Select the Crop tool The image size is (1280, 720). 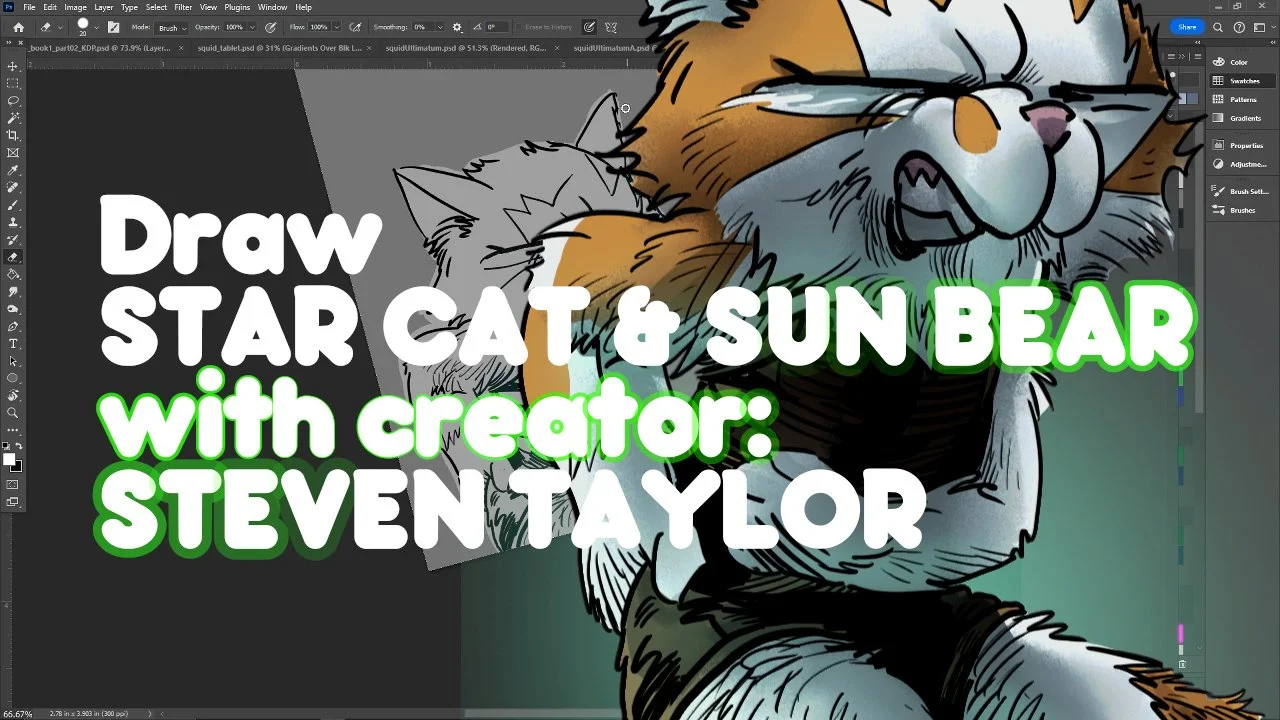(13, 135)
